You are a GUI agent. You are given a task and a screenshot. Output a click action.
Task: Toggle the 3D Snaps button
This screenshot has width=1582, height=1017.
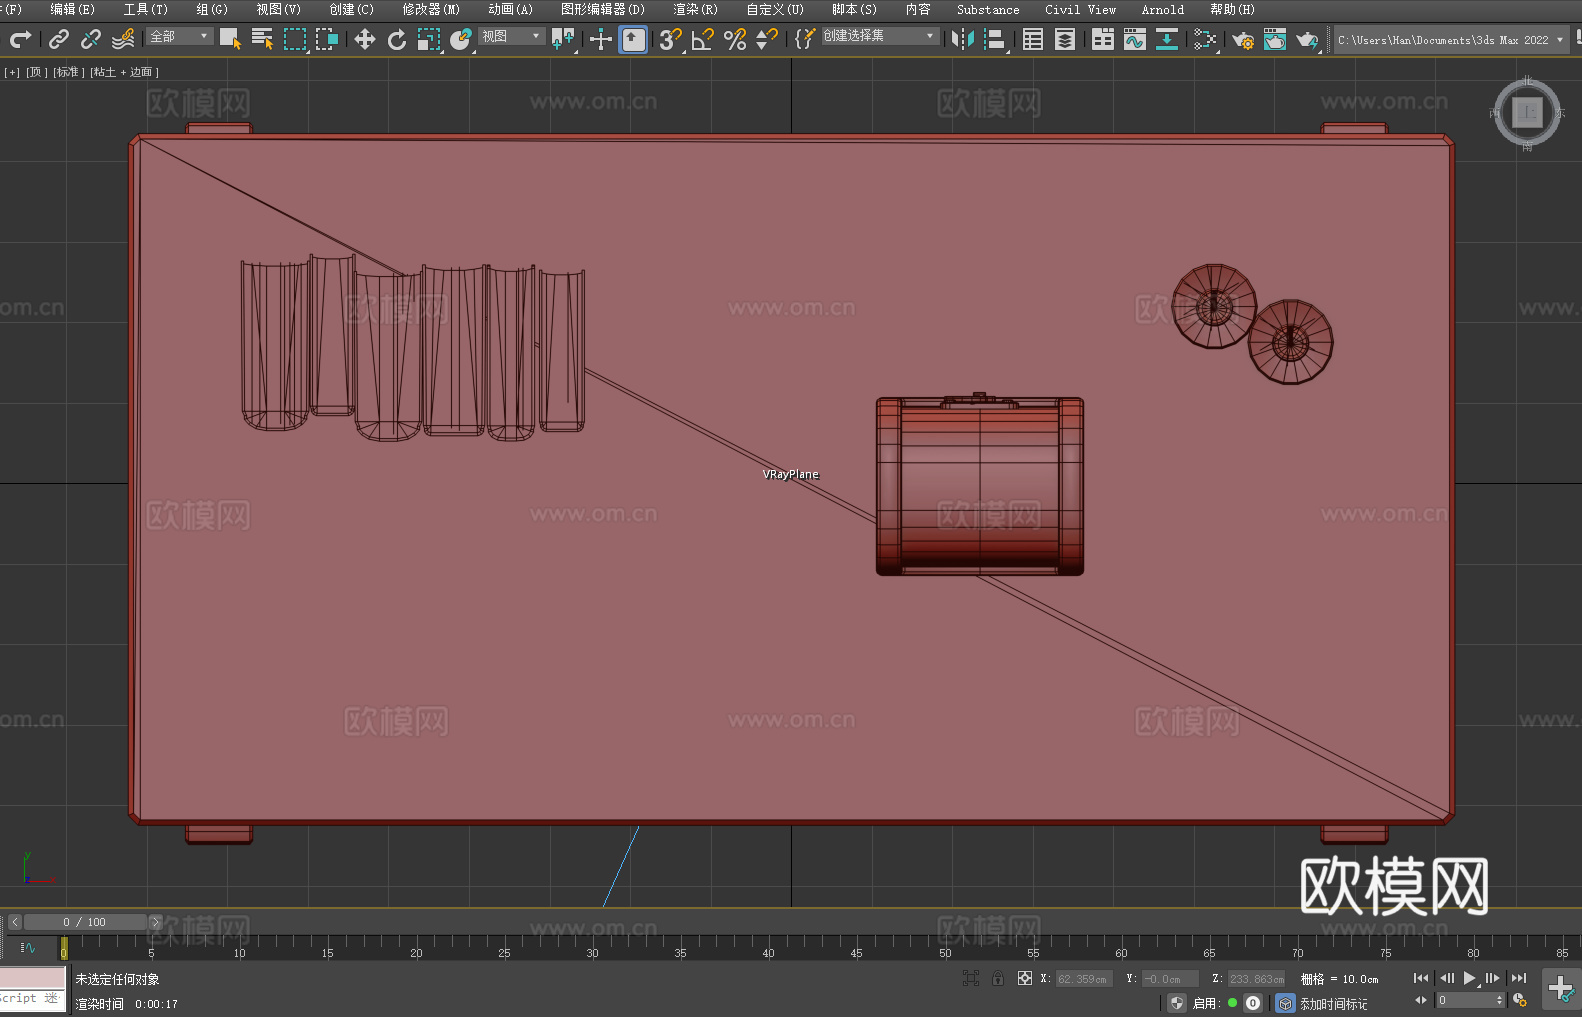(x=670, y=39)
